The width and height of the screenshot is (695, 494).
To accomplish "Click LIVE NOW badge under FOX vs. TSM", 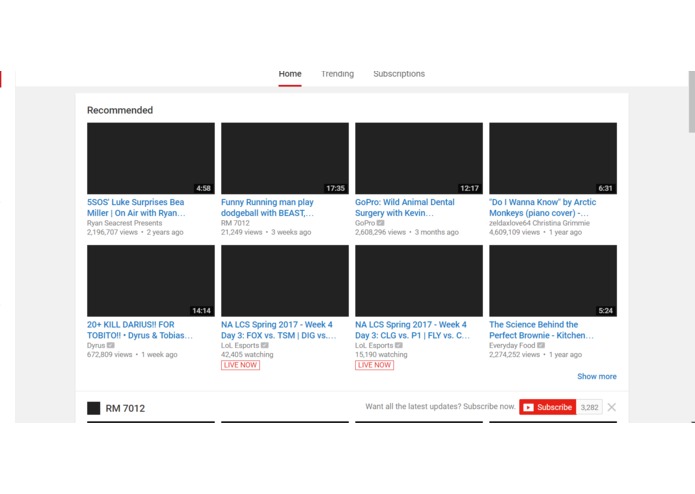I will (240, 365).
